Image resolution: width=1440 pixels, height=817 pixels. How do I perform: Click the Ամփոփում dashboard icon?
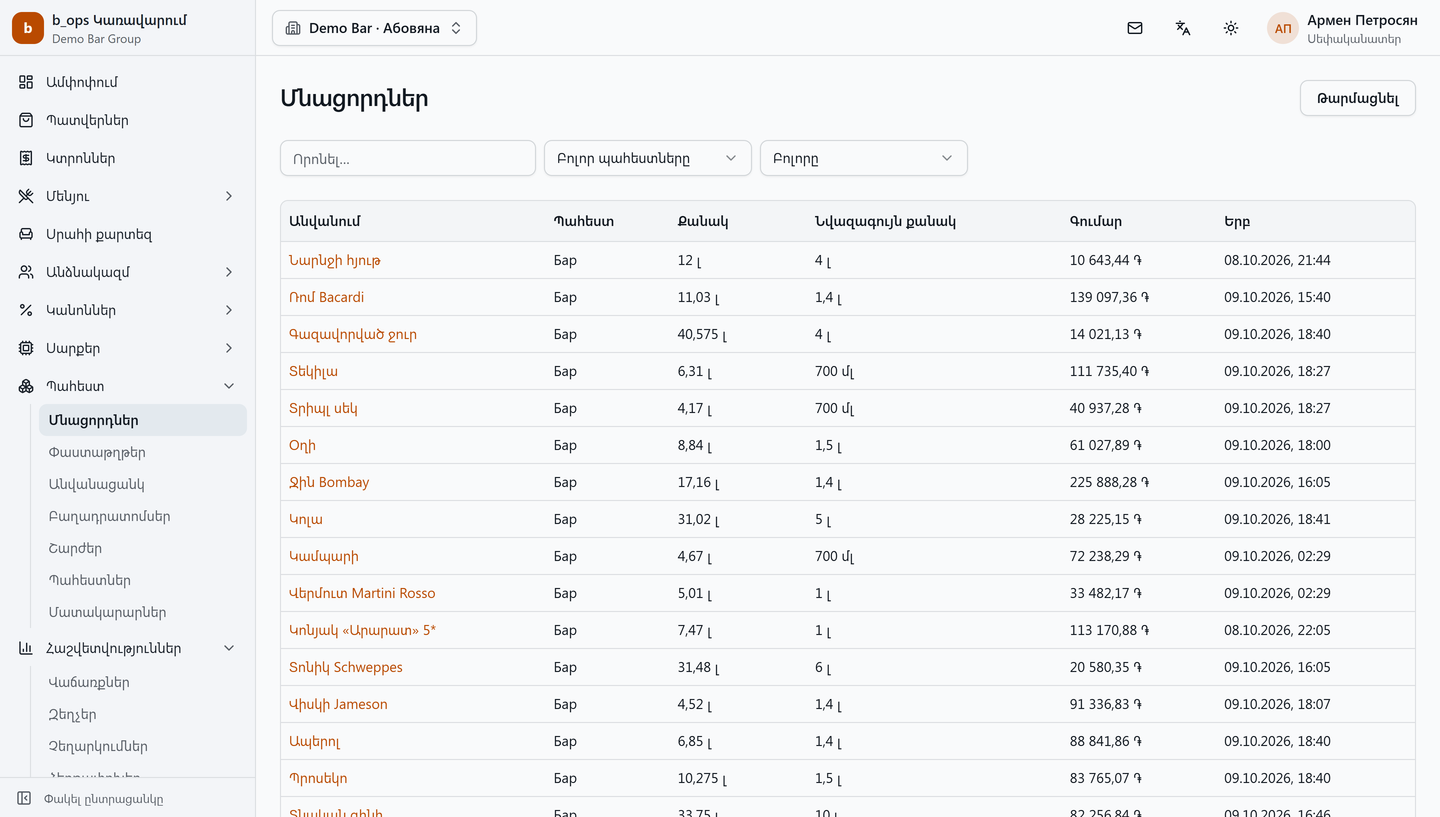click(x=26, y=82)
